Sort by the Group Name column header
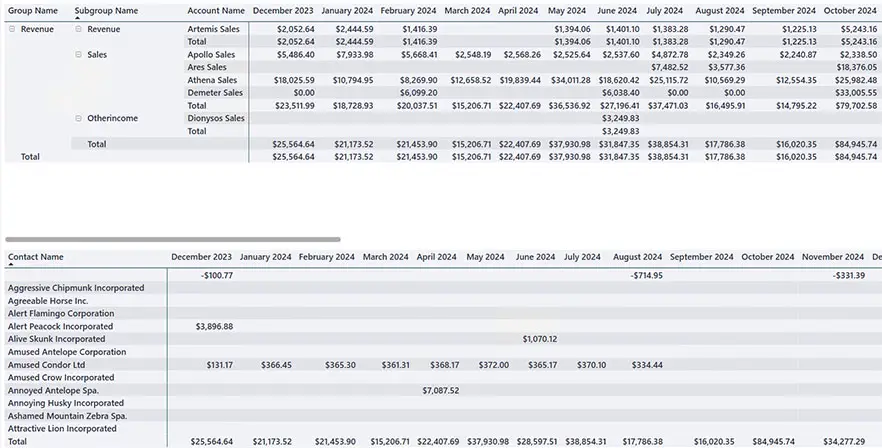Image resolution: width=882 pixels, height=448 pixels. click(x=32, y=11)
